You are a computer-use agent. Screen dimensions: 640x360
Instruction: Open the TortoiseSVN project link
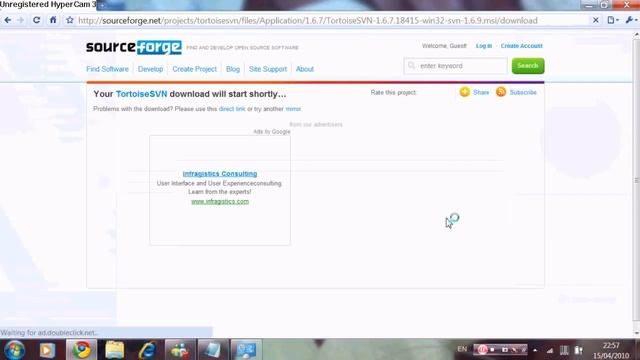141,94
